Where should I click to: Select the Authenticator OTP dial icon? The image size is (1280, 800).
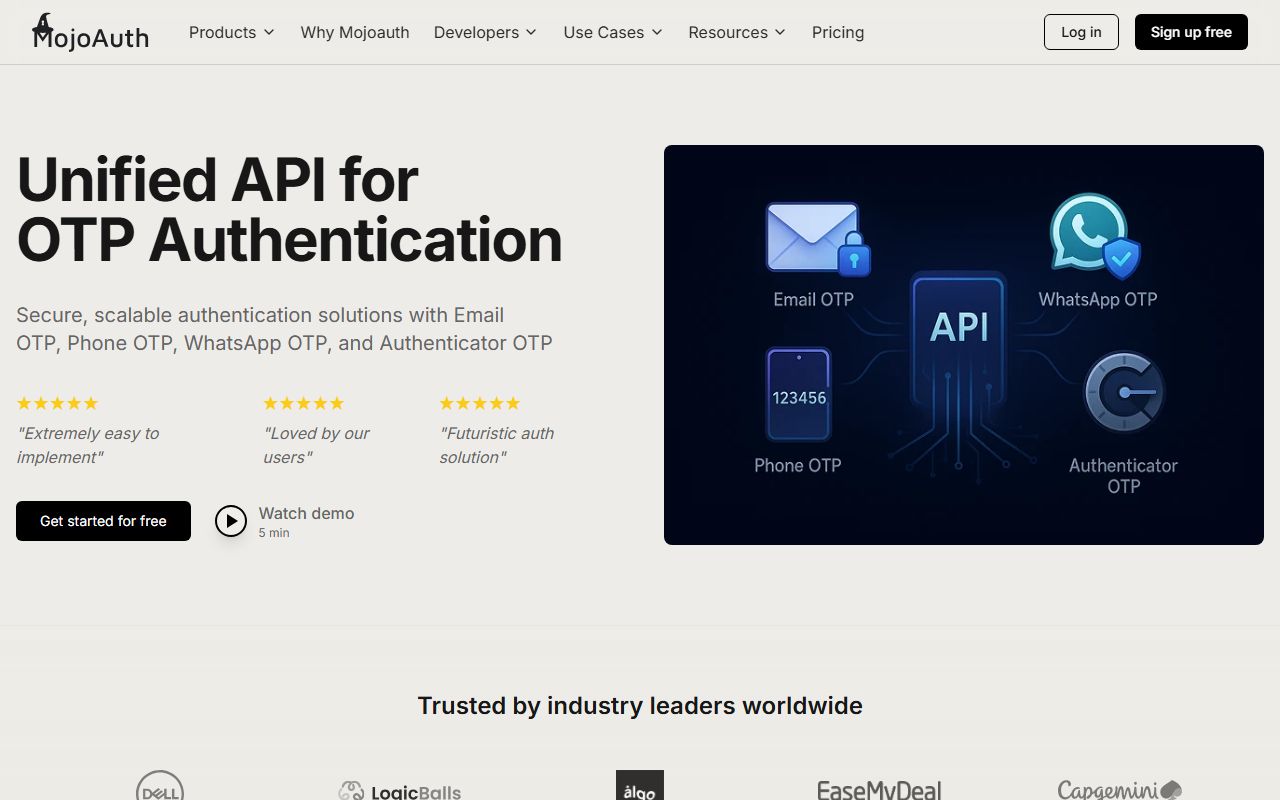[x=1124, y=392]
